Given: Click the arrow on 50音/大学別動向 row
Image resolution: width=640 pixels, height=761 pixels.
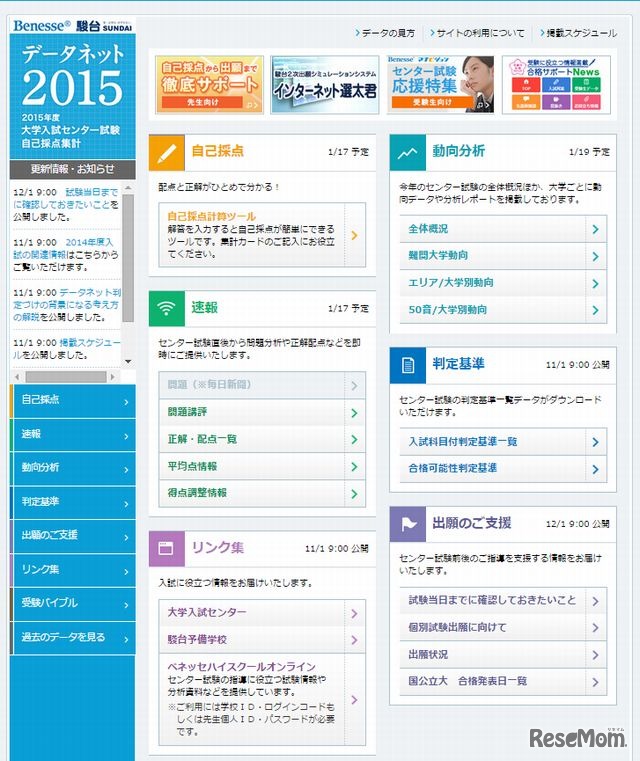Looking at the screenshot, I should click(x=596, y=310).
